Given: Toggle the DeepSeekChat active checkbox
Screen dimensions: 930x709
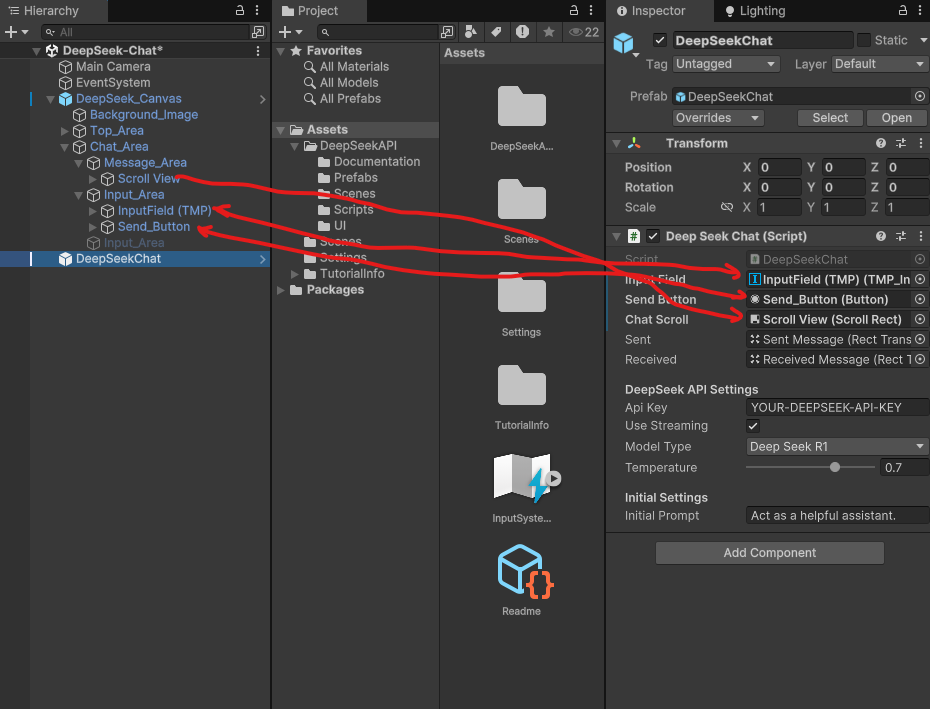Looking at the screenshot, I should [x=660, y=40].
